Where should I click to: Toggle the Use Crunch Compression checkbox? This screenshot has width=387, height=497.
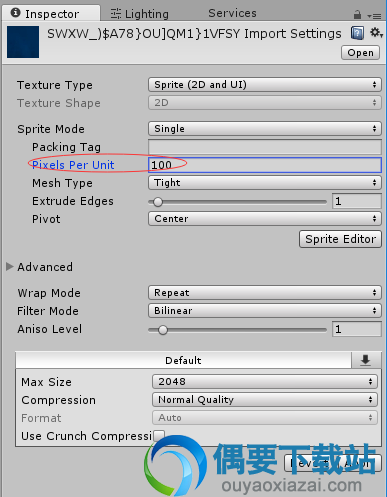click(159, 435)
